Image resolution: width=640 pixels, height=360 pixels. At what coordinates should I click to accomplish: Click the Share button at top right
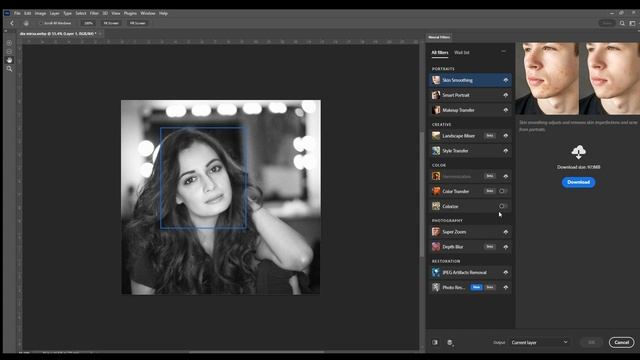pos(607,23)
